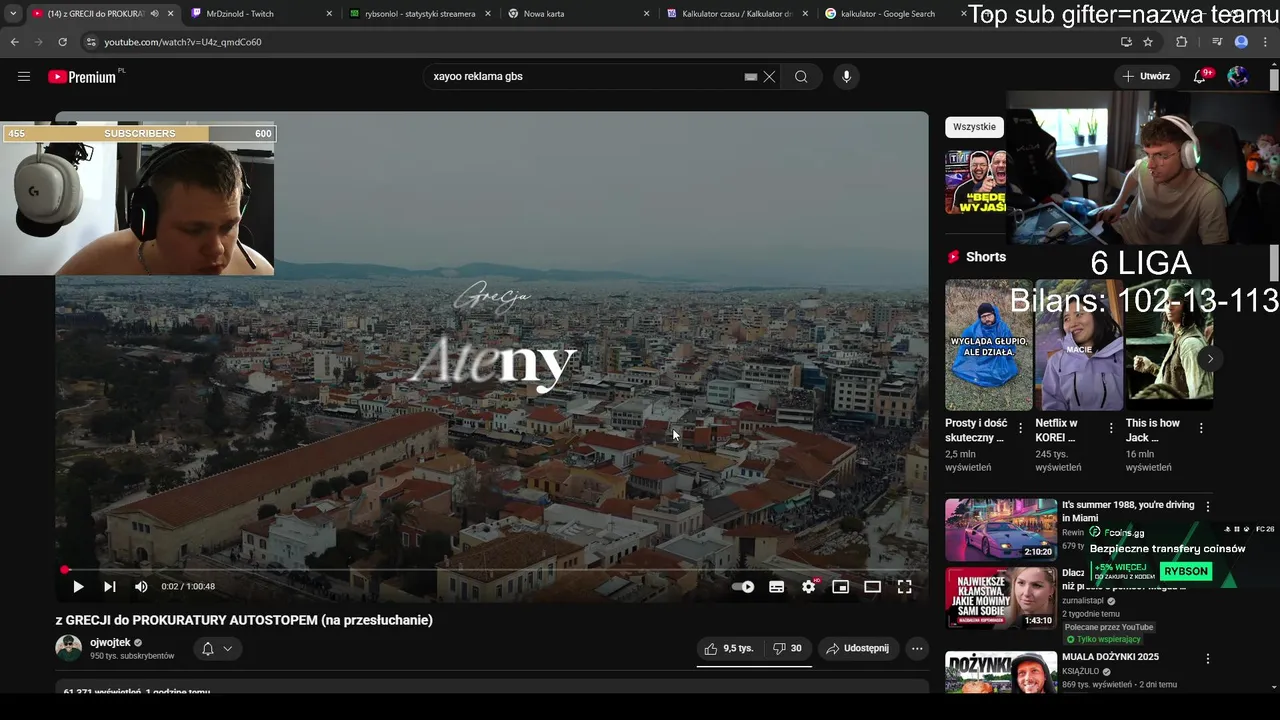This screenshot has width=1280, height=720.
Task: Go back in browser history
Action: pos(14,42)
